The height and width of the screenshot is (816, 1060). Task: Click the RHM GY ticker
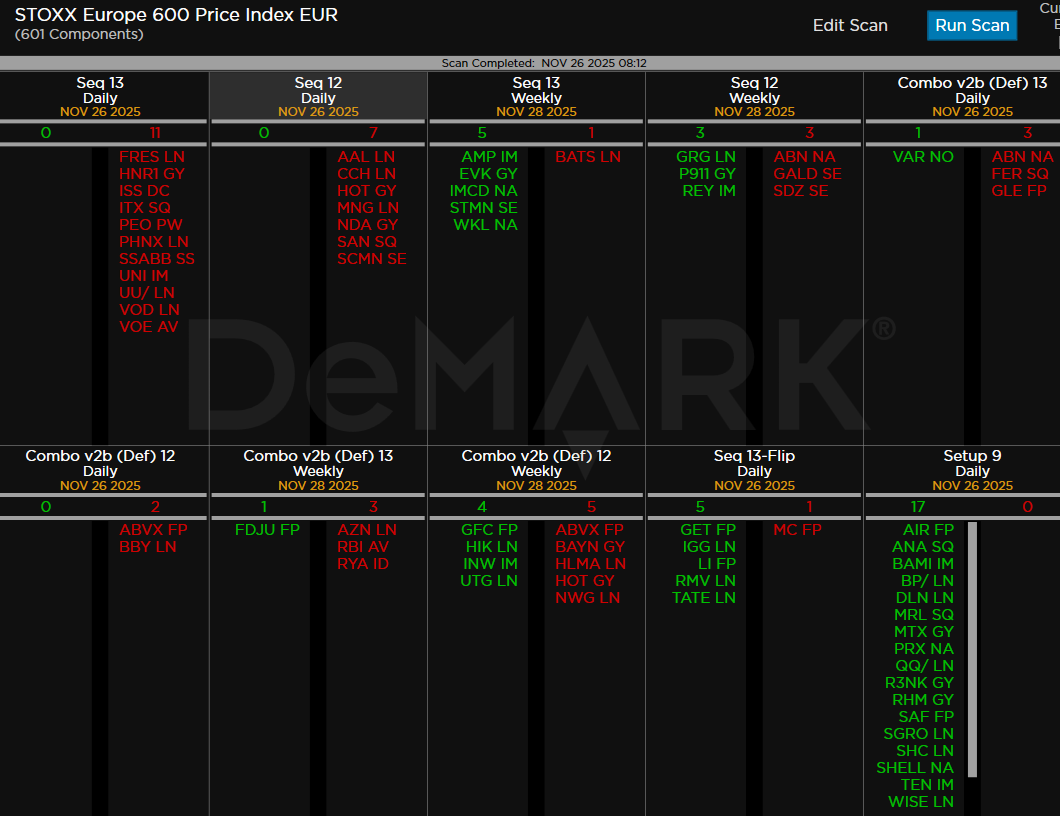pyautogui.click(x=923, y=700)
